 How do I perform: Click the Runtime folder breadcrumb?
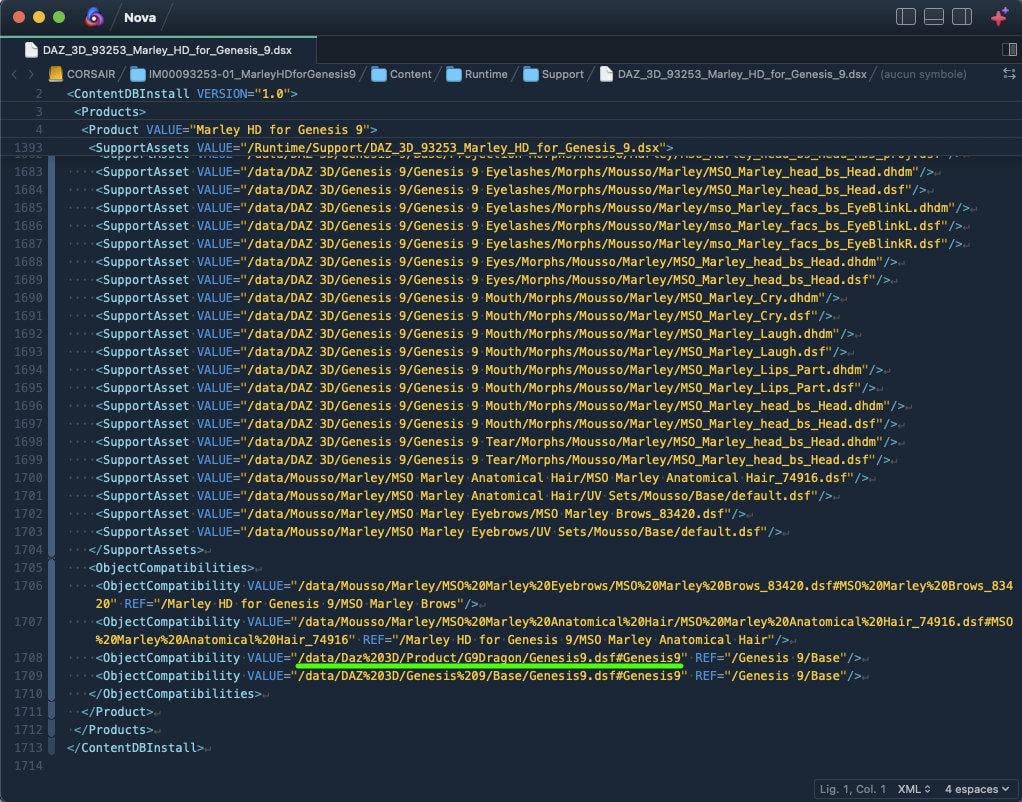pyautogui.click(x=477, y=74)
